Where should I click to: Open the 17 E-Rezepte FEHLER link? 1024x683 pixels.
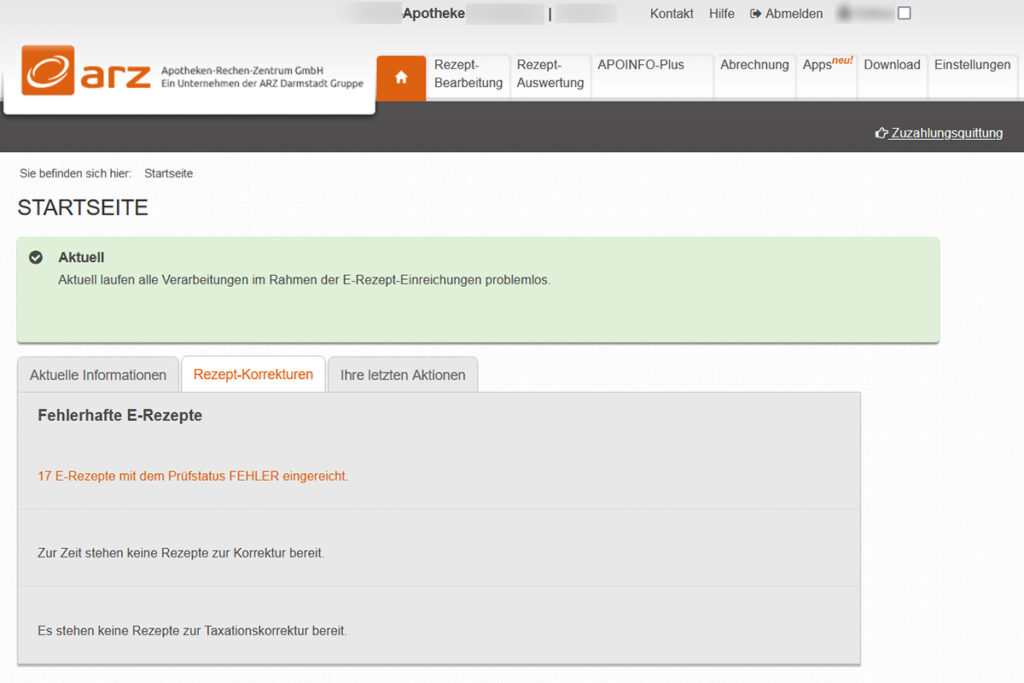(193, 476)
